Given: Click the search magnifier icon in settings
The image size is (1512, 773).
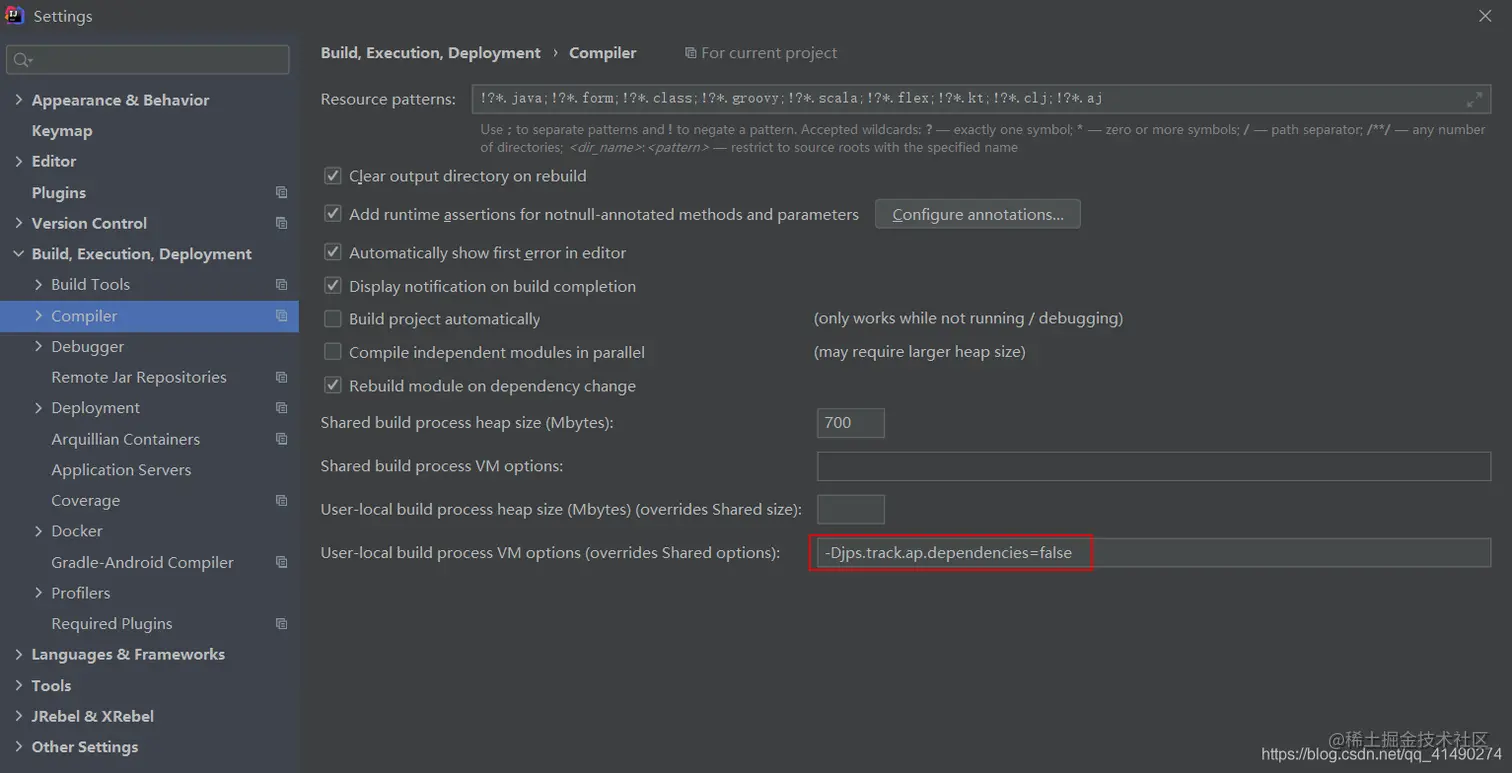Looking at the screenshot, I should pos(23,60).
